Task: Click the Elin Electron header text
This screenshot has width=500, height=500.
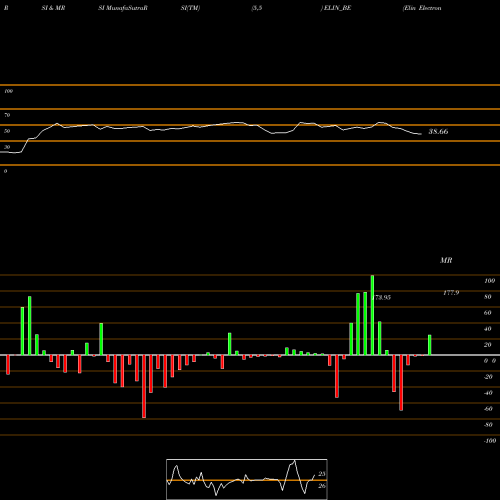Action: coord(422,8)
